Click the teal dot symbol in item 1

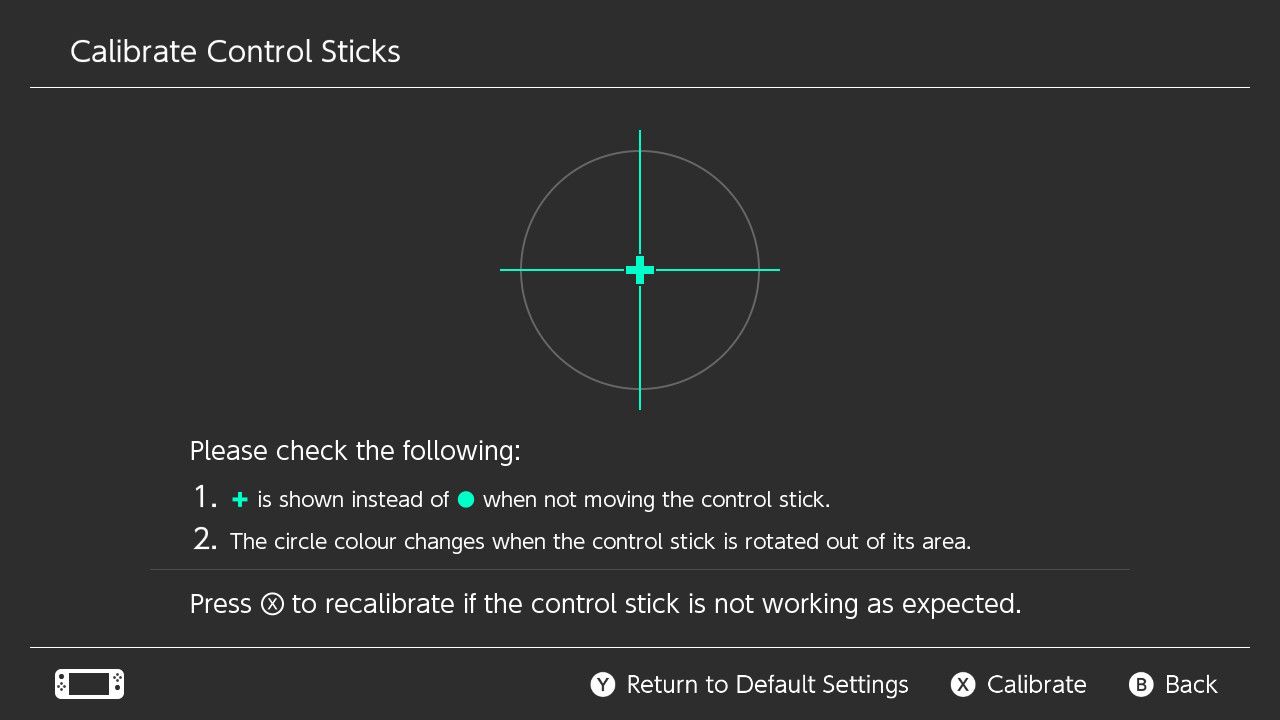[x=464, y=499]
